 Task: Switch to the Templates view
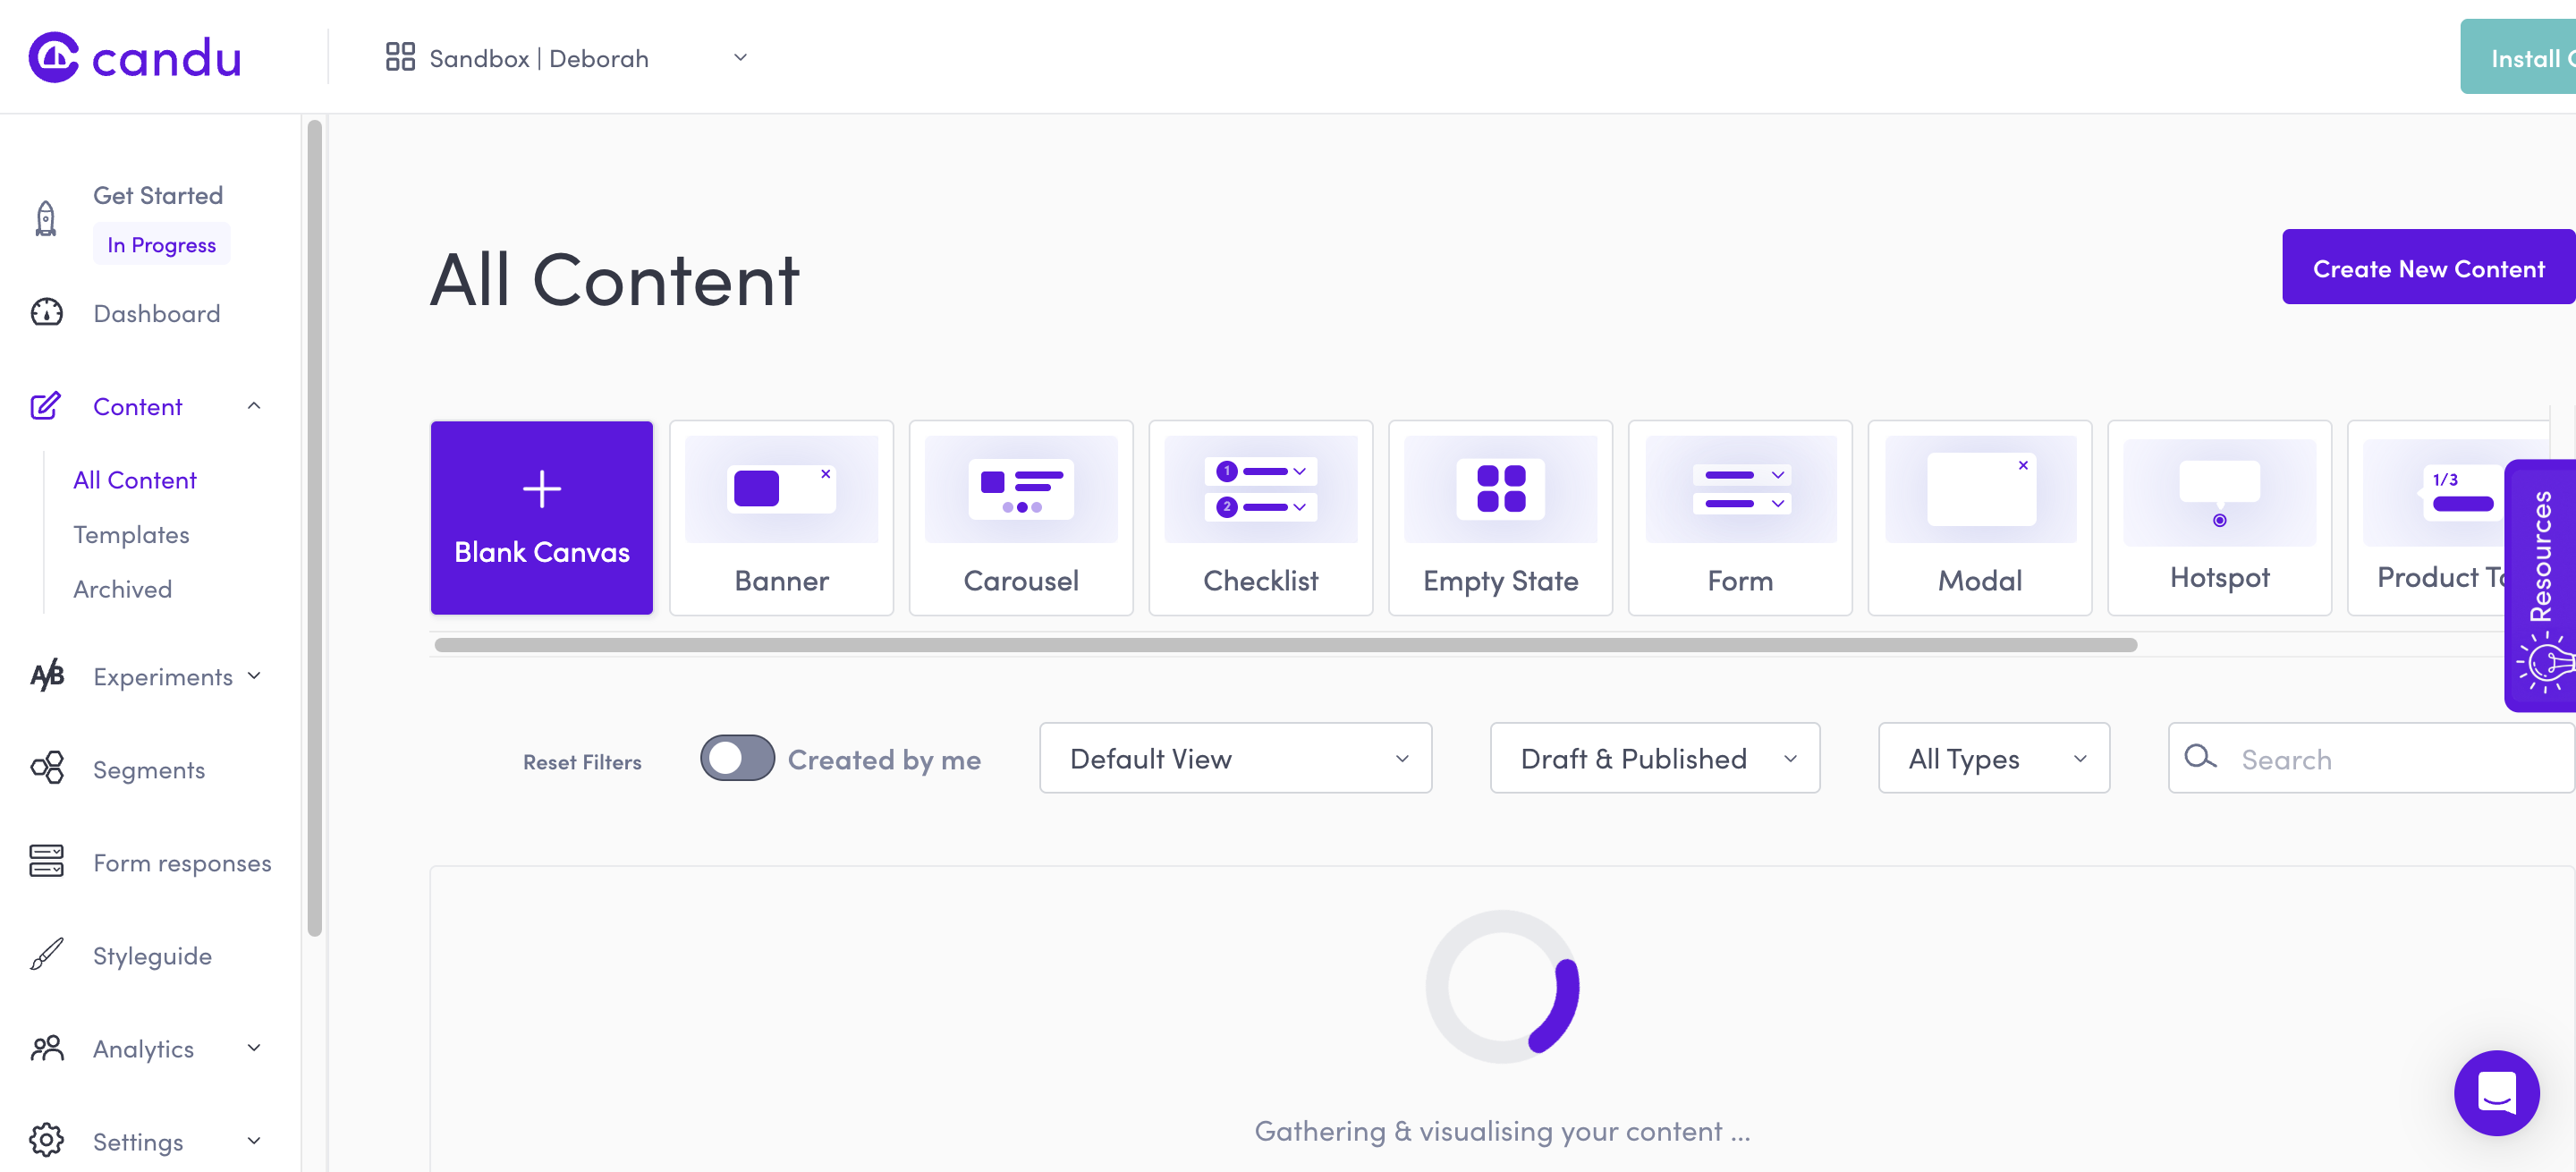(x=131, y=533)
